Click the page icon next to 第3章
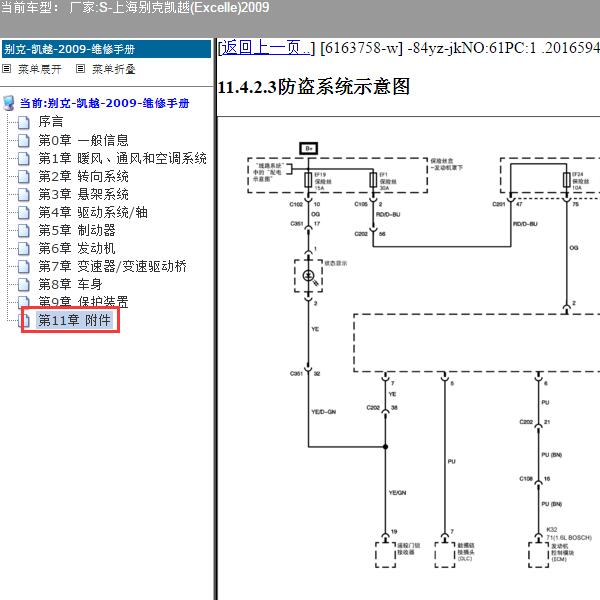This screenshot has width=600, height=600. pyautogui.click(x=24, y=194)
